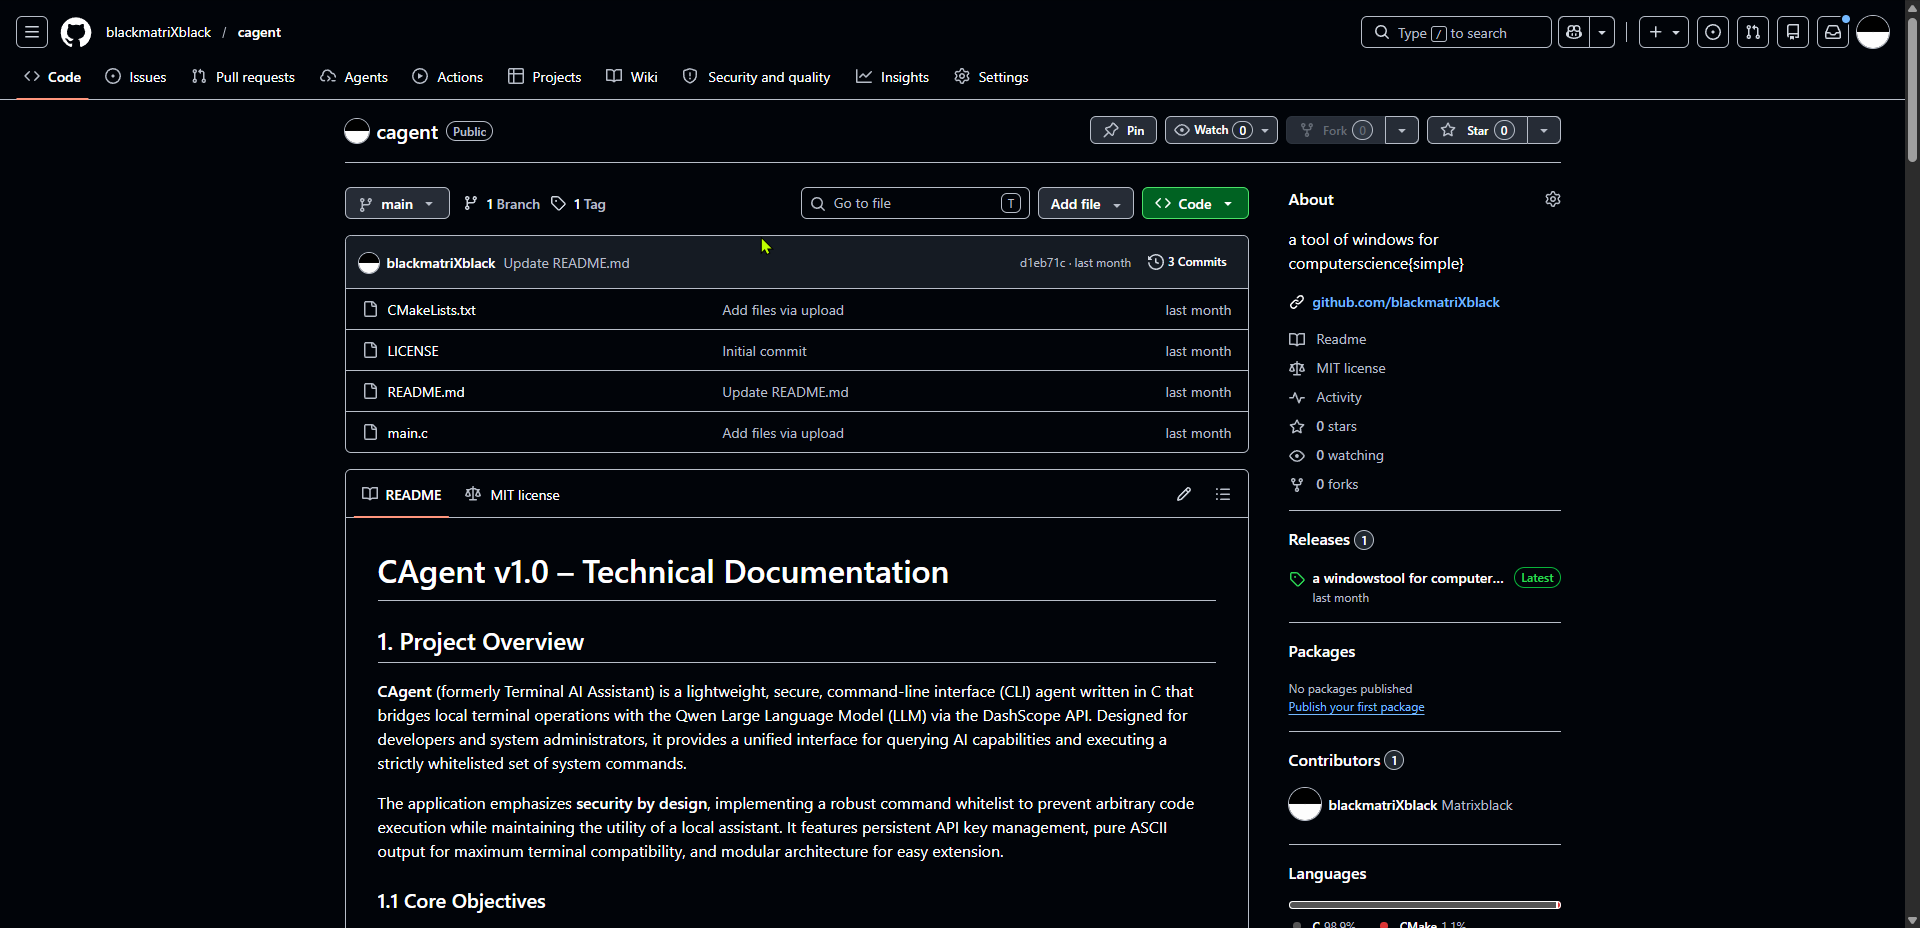Open Copilot chat icon in header
This screenshot has width=1920, height=928.
pos(1574,32)
